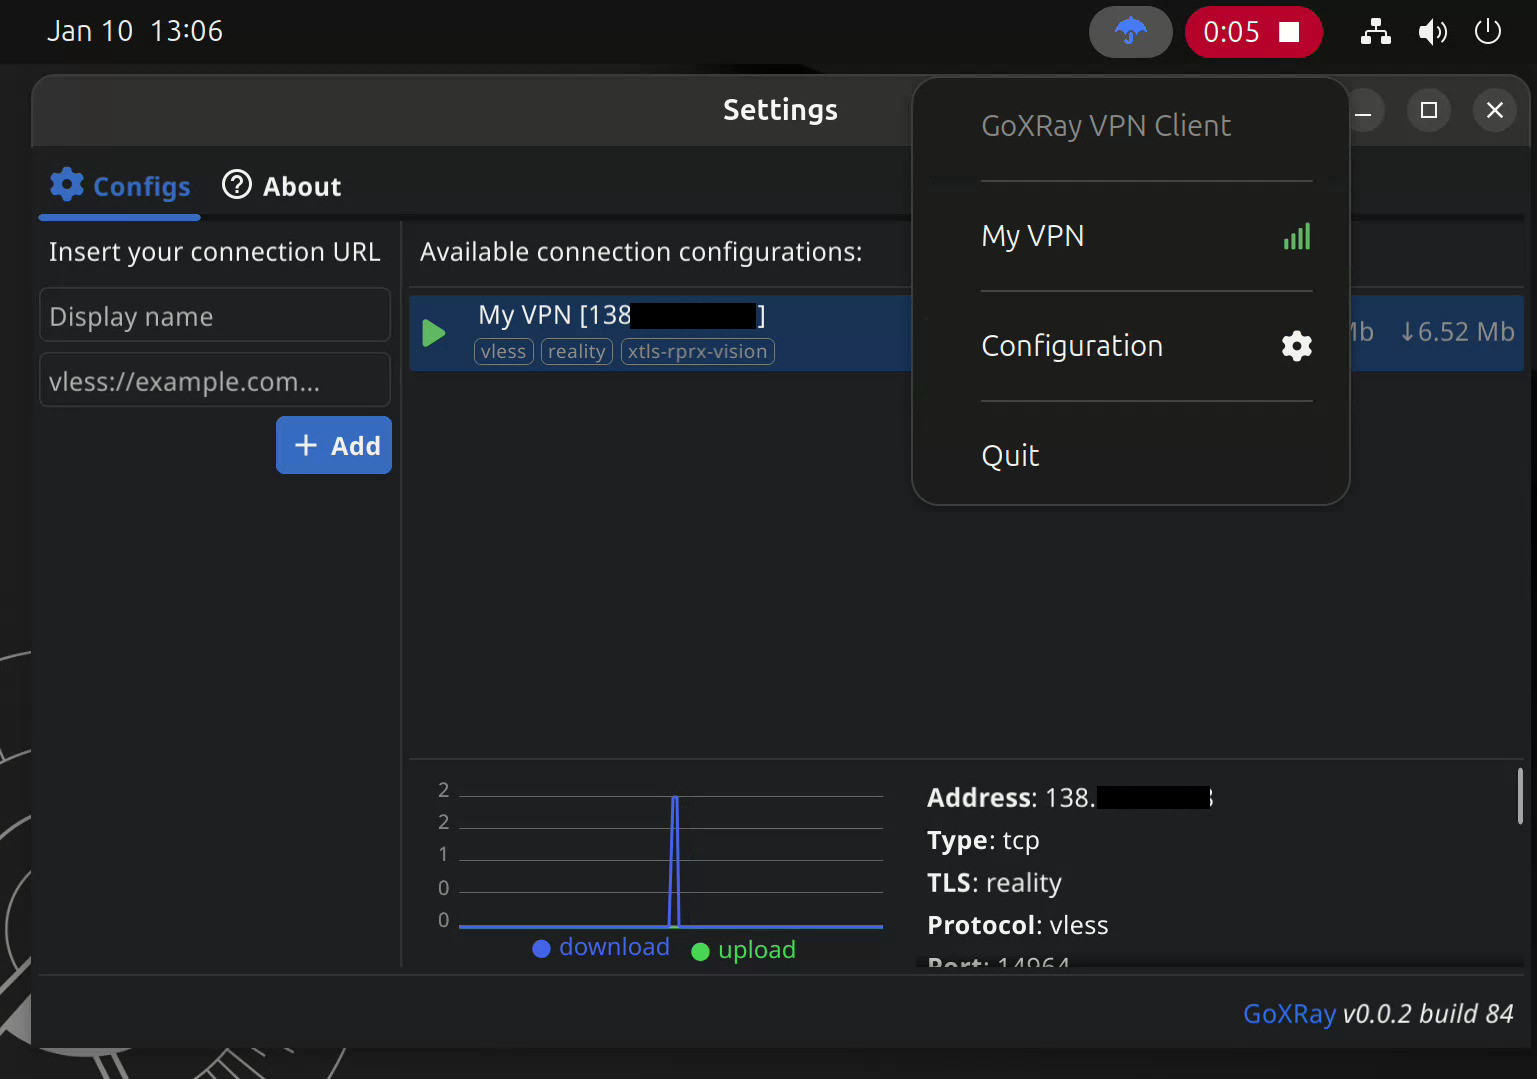
Task: Click the v0.0.2 build 84 version text
Action: click(x=1428, y=1014)
